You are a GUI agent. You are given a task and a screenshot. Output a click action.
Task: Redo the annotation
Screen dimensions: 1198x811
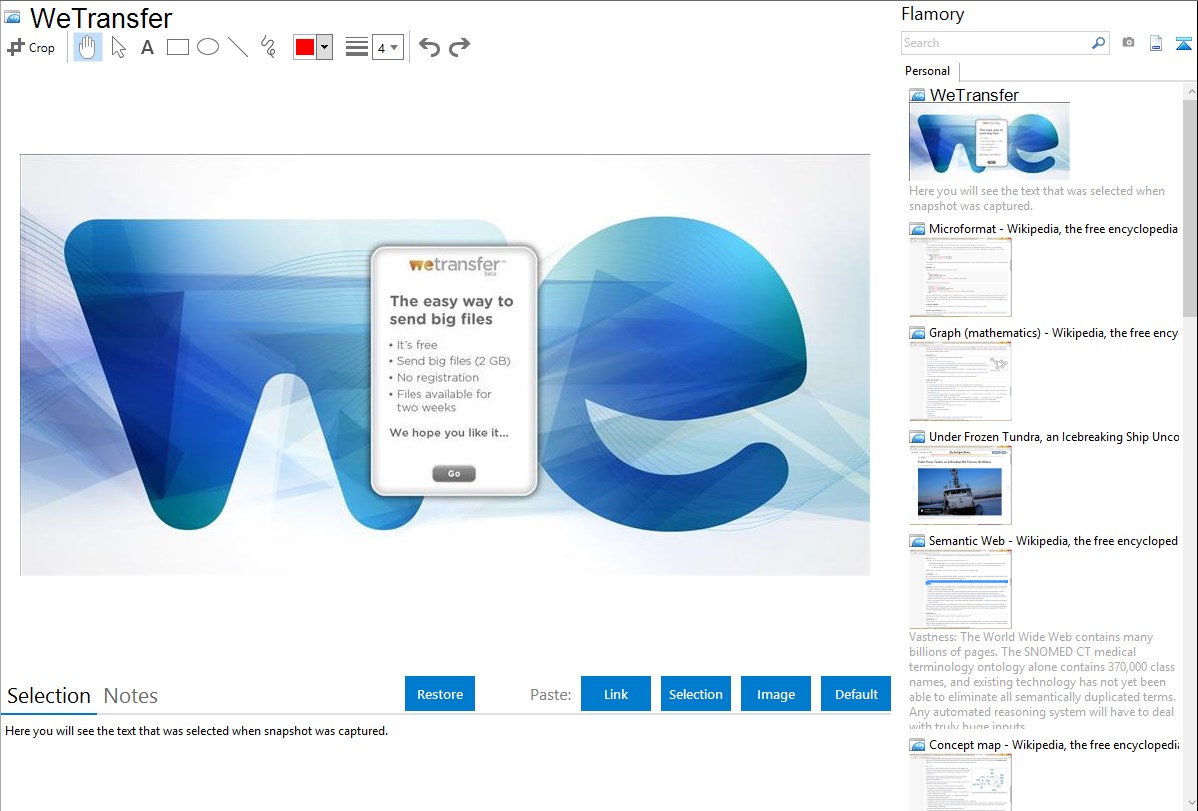pos(459,47)
